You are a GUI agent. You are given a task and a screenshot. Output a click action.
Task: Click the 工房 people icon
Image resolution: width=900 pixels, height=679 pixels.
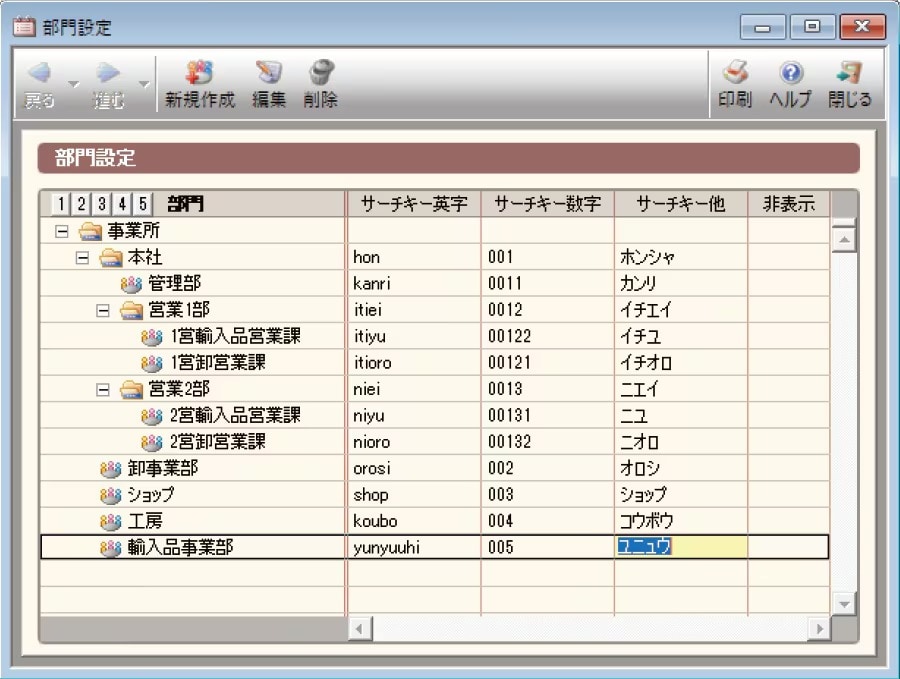[110, 522]
